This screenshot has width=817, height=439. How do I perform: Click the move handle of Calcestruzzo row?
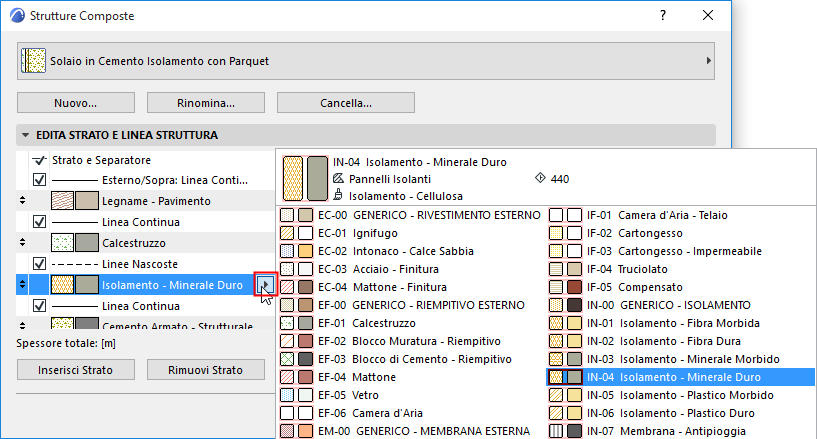(x=22, y=243)
